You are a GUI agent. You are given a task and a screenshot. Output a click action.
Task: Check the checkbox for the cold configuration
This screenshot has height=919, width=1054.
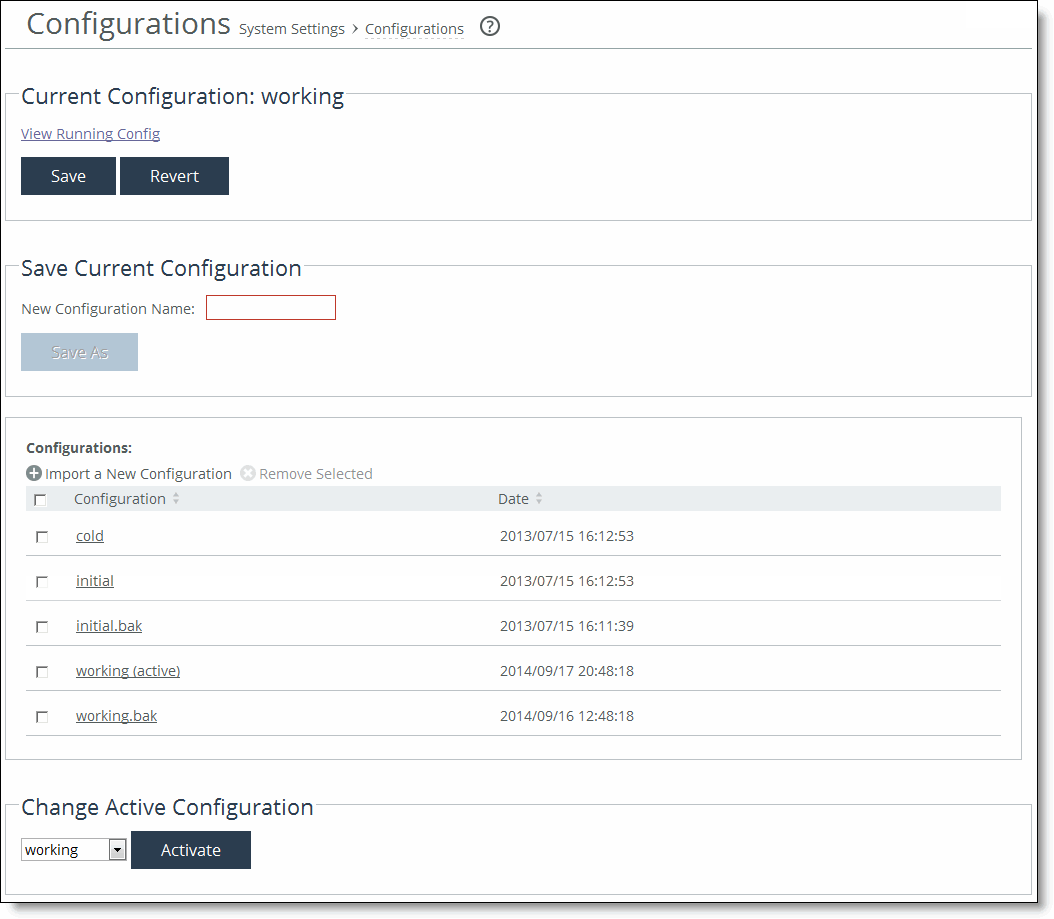(x=41, y=537)
